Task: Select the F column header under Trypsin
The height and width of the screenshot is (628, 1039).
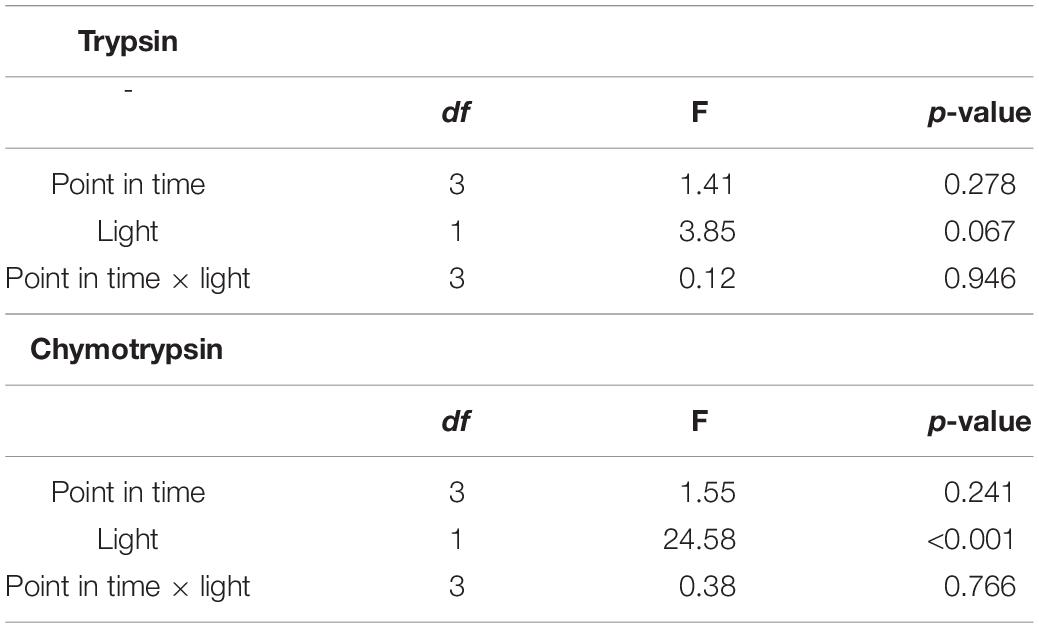Action: [699, 112]
